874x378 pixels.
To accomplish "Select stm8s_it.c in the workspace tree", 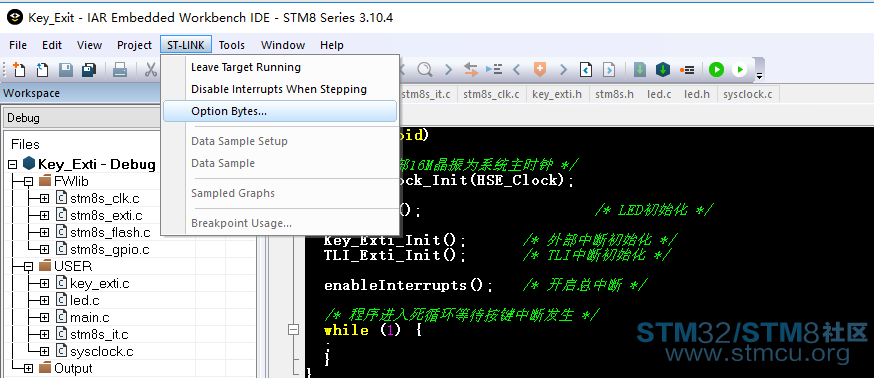I will click(99, 335).
